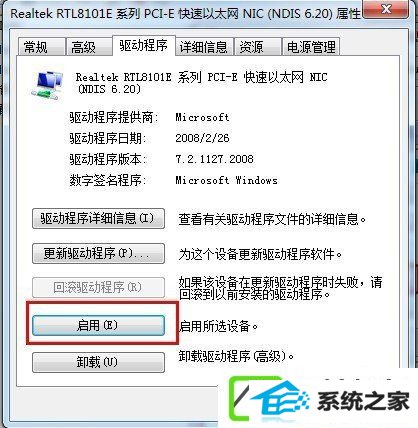
Task: Click the network adapter device icon
Action: click(47, 86)
